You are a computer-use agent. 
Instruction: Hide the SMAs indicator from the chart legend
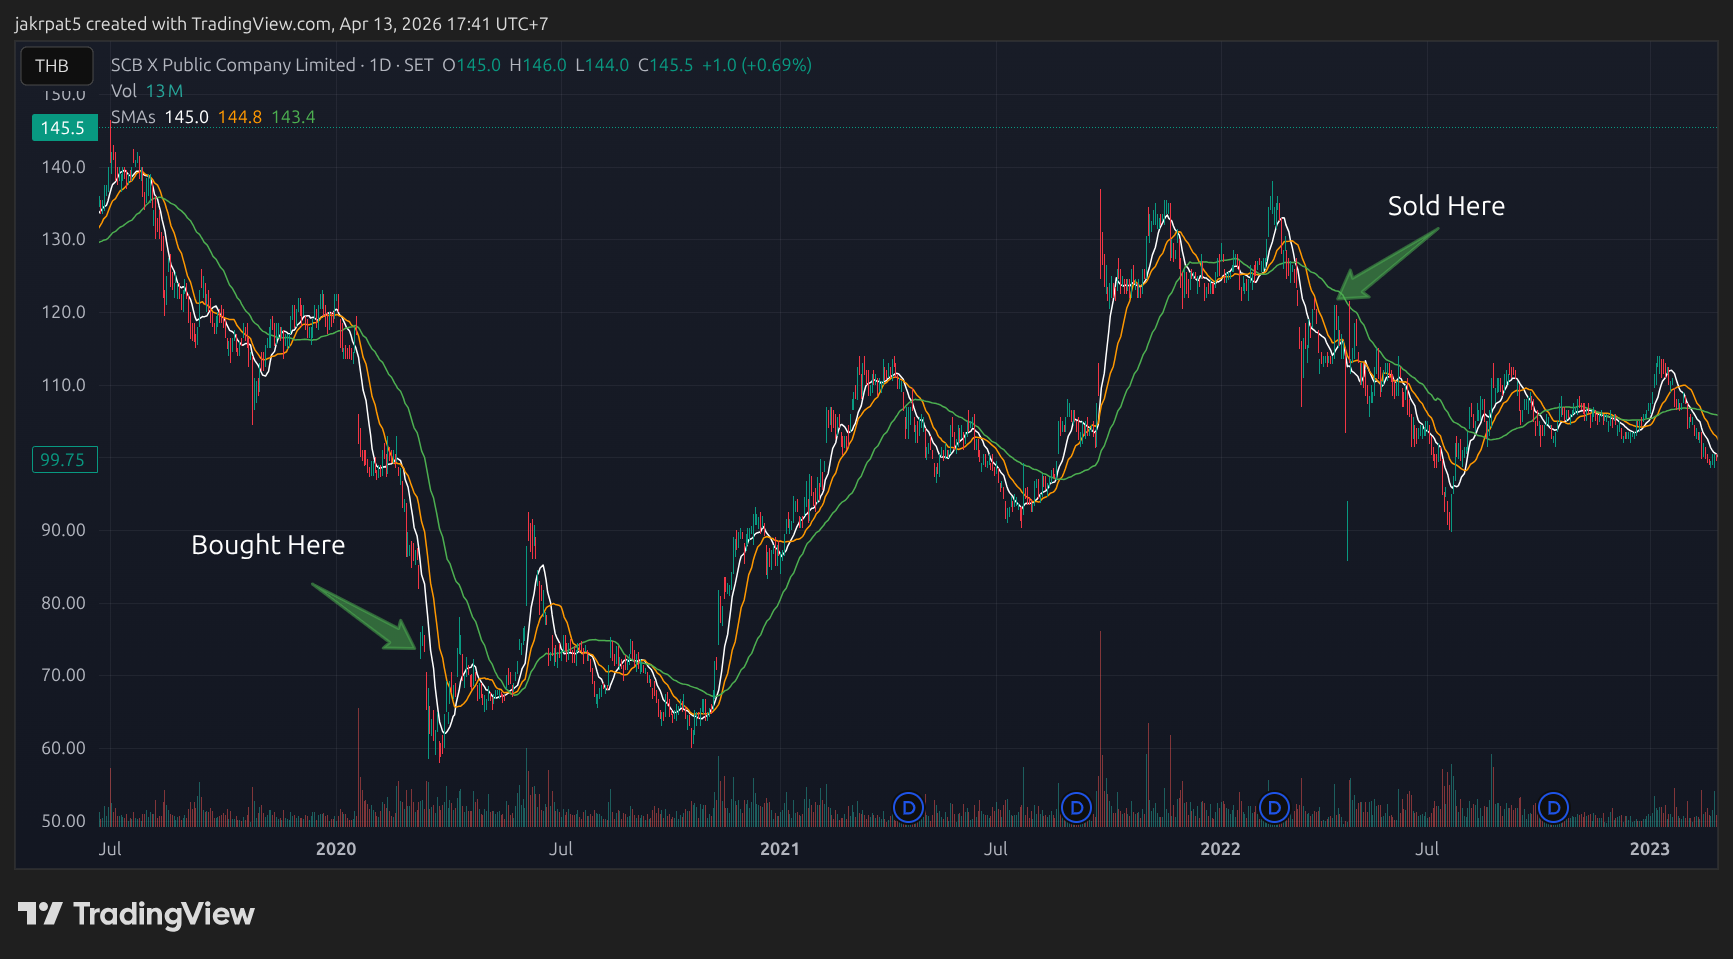coord(132,116)
